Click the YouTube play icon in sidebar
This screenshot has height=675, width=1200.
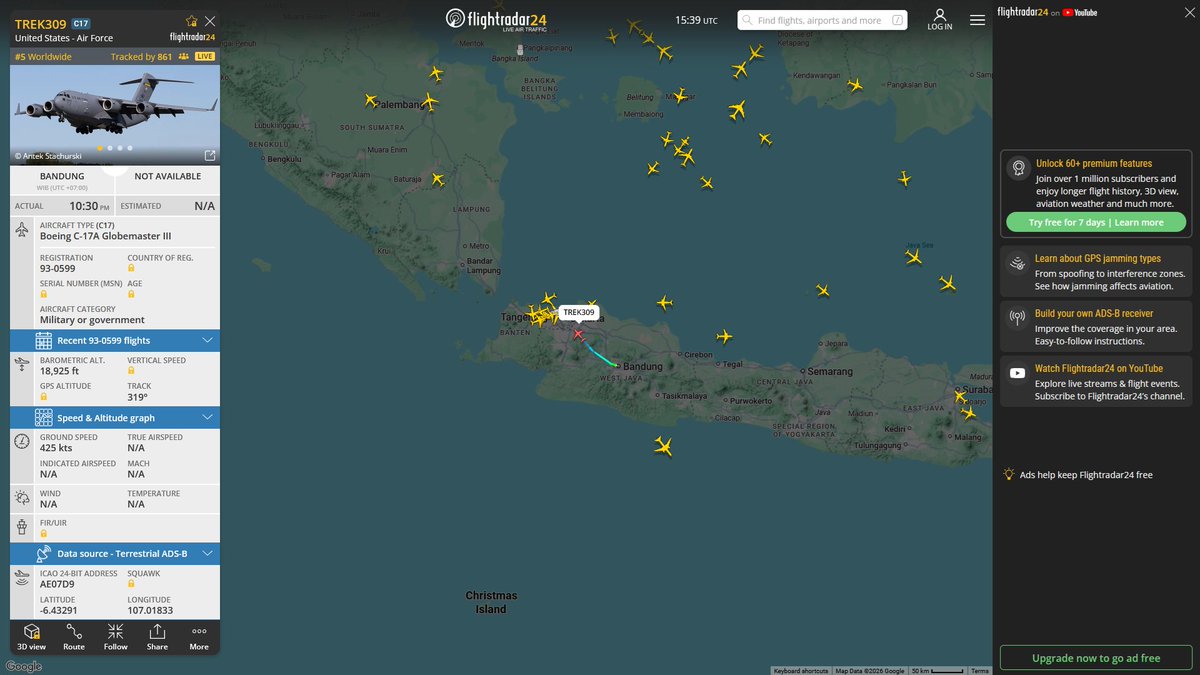click(1018, 373)
